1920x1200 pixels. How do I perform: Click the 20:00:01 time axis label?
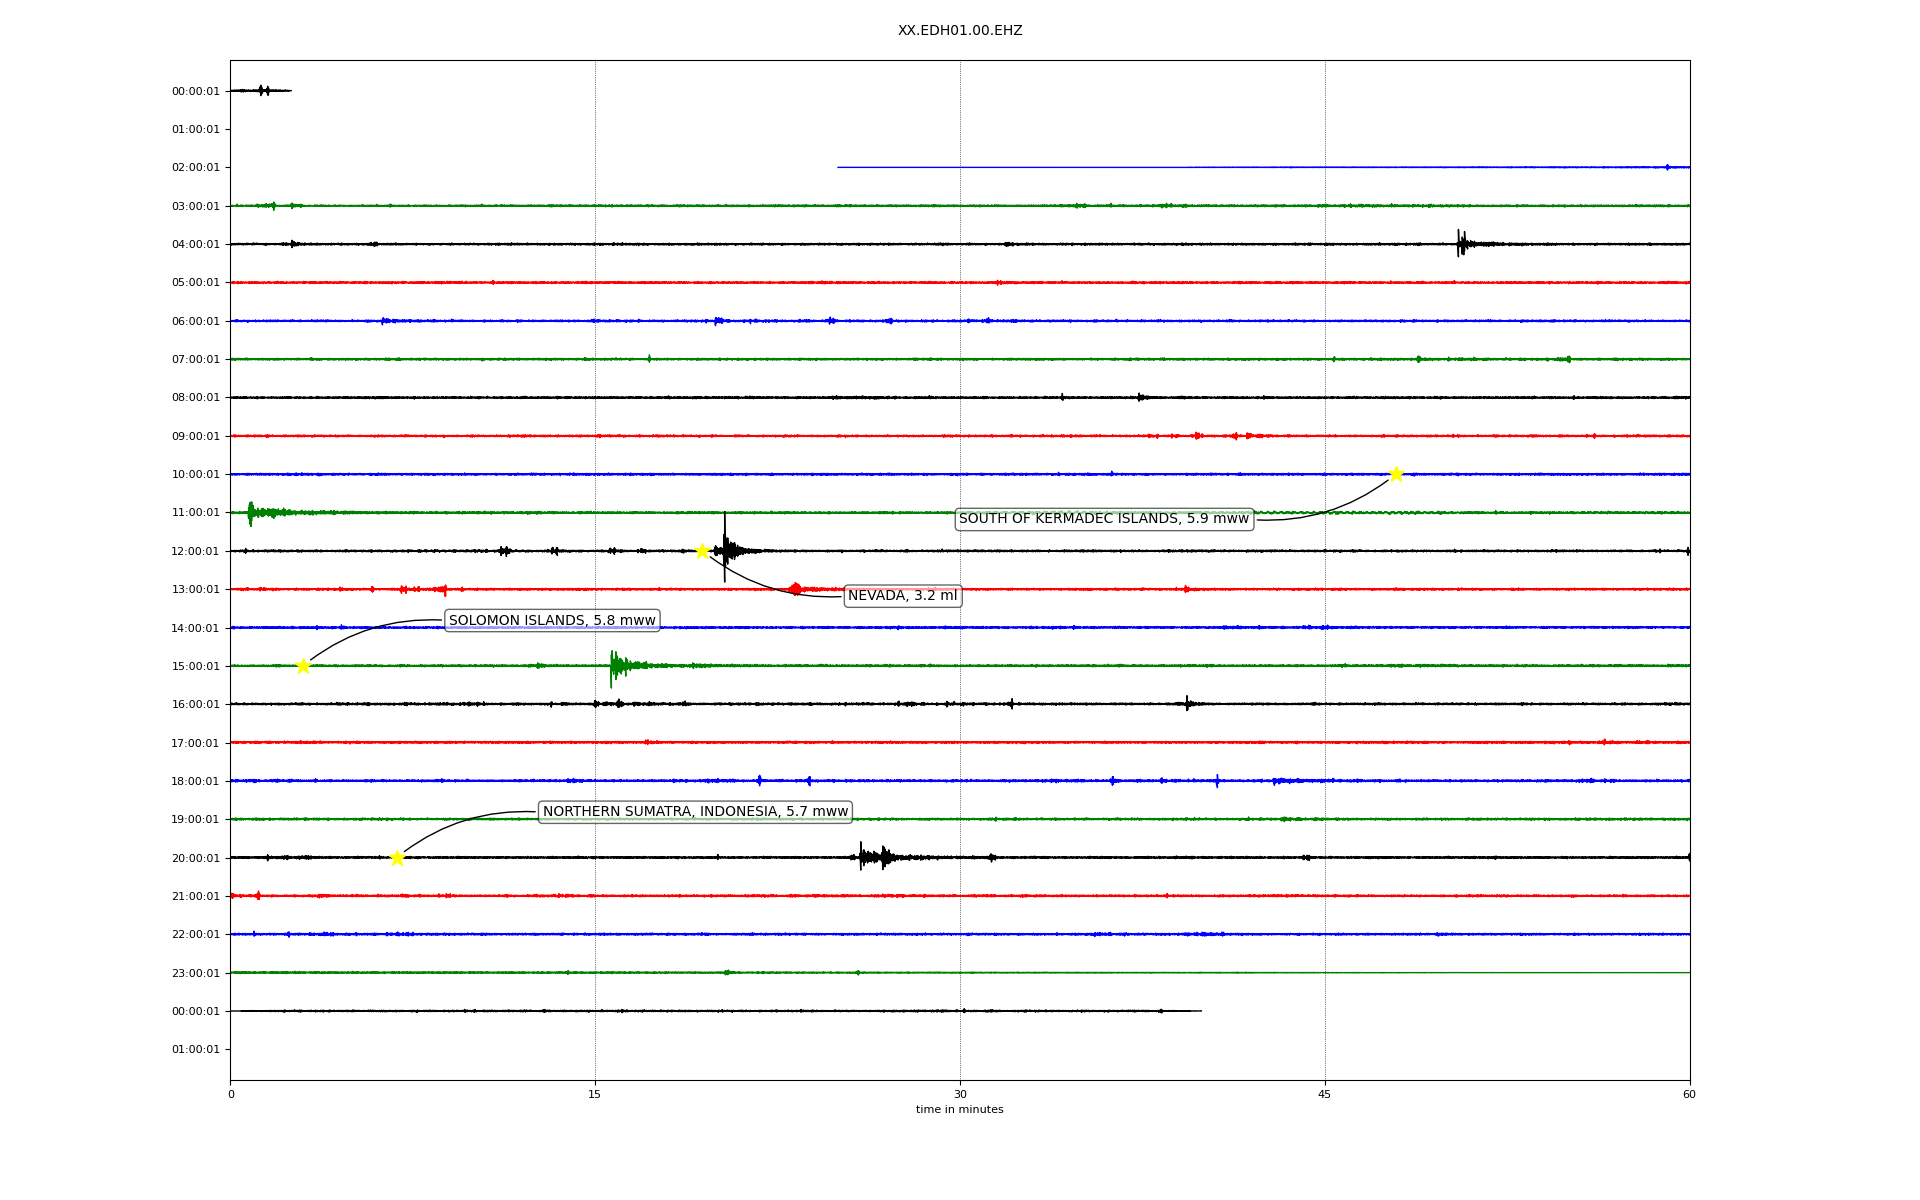pos(195,858)
